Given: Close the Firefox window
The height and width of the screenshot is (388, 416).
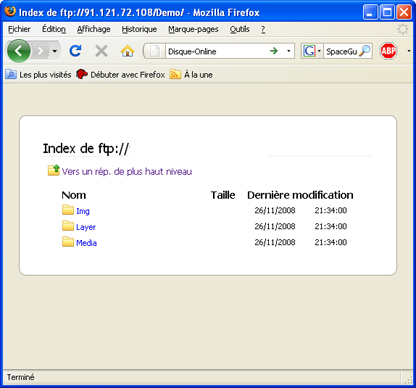Looking at the screenshot, I should (404, 12).
